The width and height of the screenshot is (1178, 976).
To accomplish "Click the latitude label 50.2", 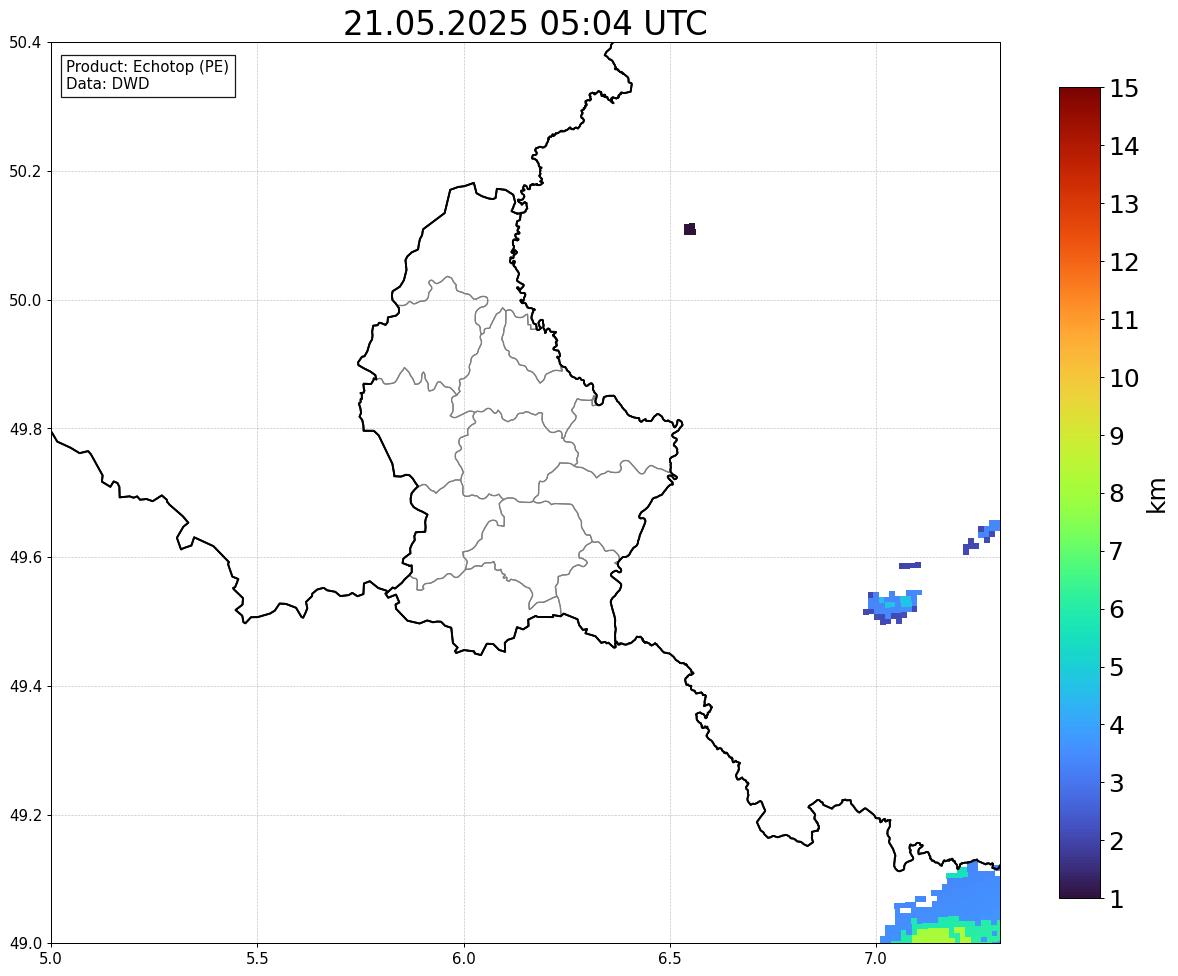I will click(x=25, y=171).
